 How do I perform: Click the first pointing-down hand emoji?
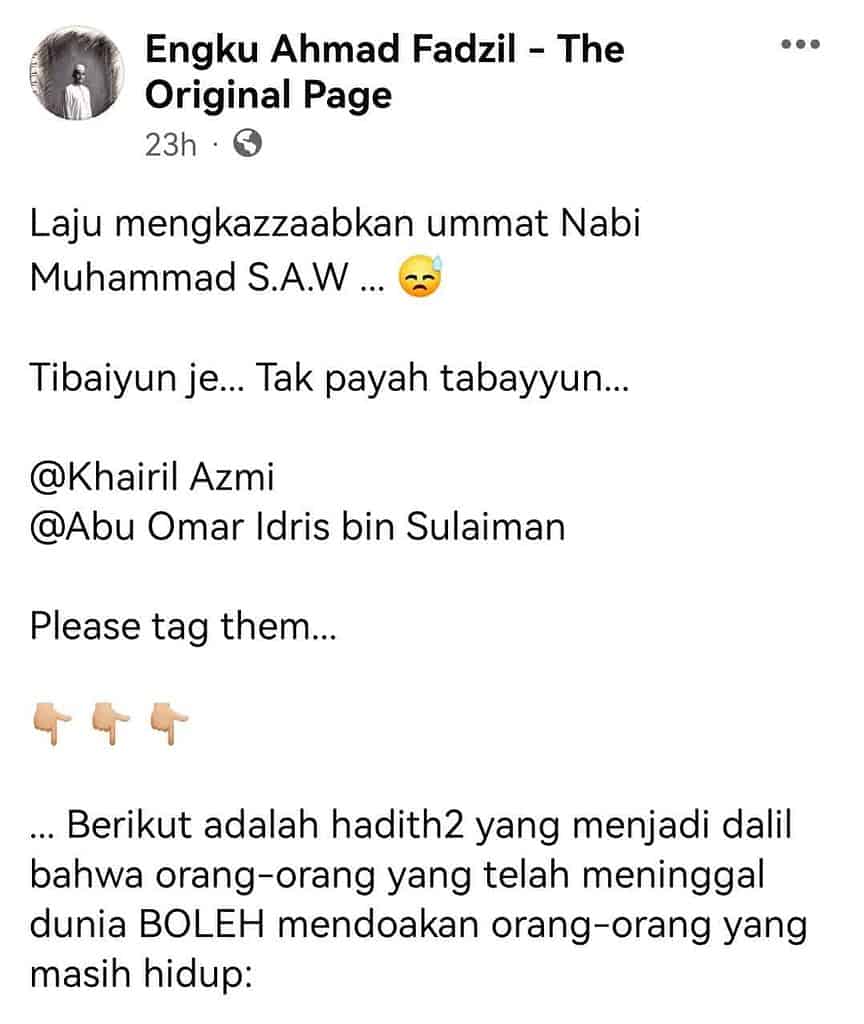click(x=52, y=724)
